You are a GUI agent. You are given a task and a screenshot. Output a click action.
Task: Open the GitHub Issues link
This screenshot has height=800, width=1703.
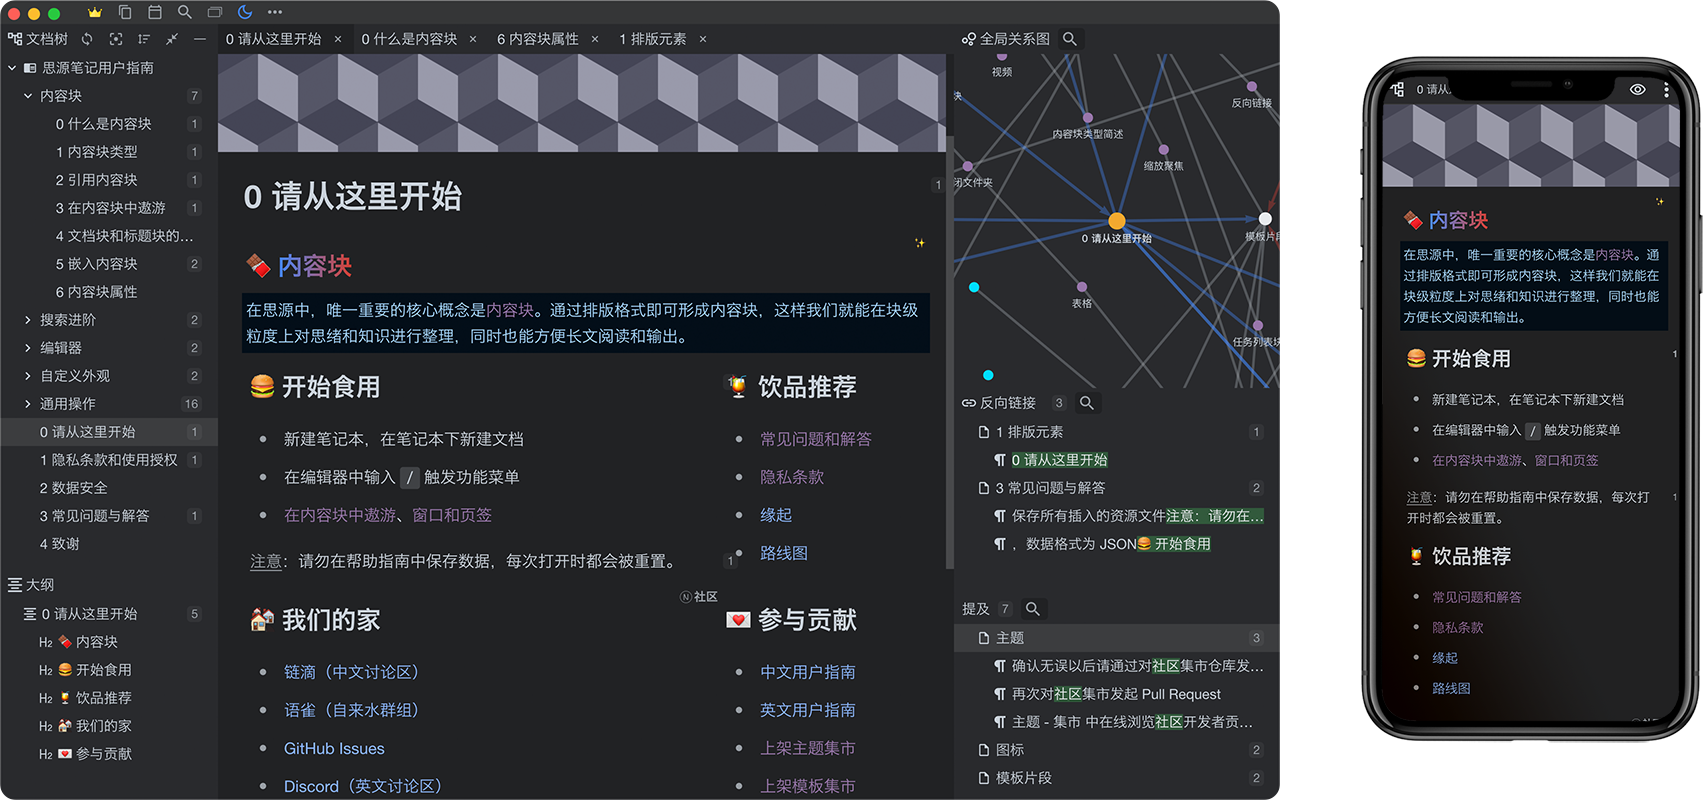[x=334, y=748]
